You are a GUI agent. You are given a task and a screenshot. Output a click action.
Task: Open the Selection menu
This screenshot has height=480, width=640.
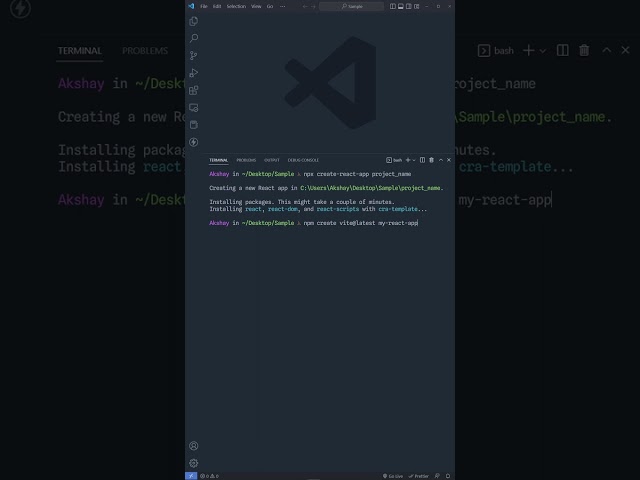(x=236, y=7)
